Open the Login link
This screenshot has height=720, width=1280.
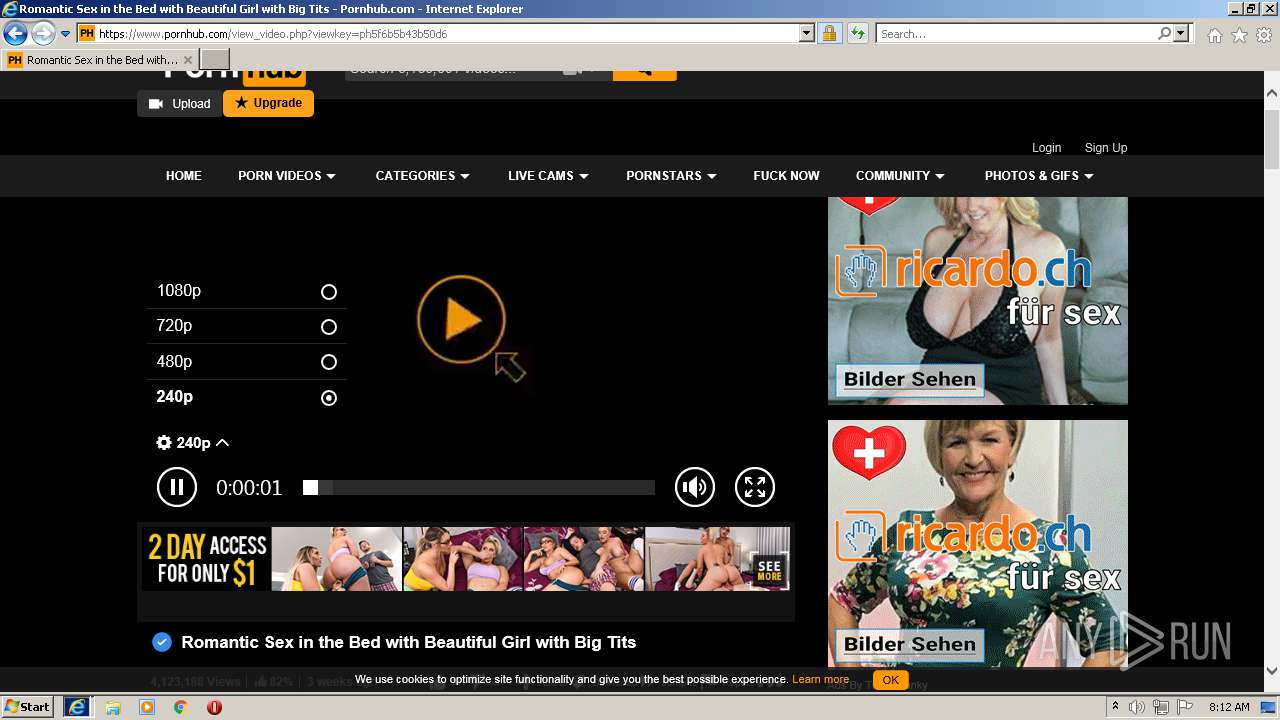[x=1046, y=147]
